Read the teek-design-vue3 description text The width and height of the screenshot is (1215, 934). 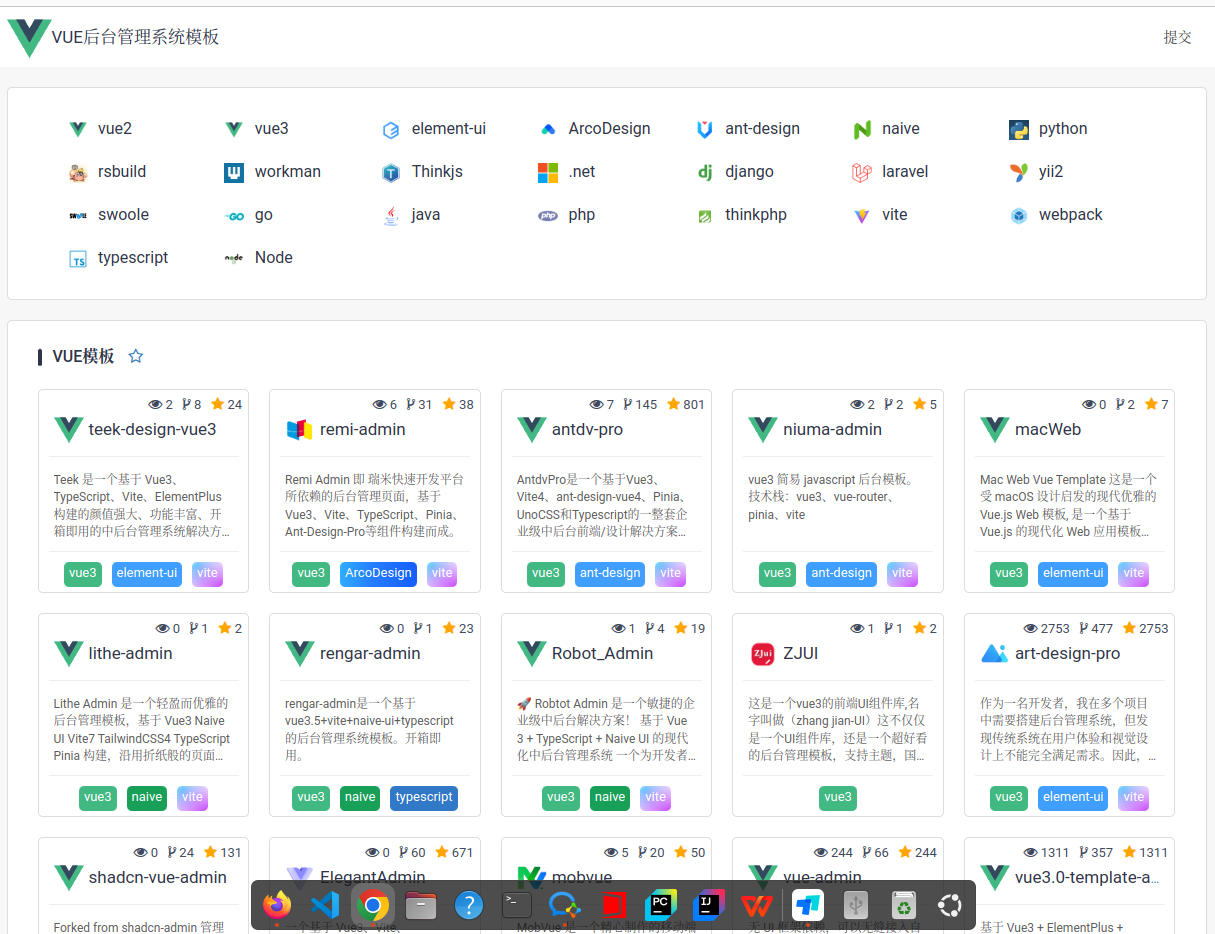[x=142, y=506]
